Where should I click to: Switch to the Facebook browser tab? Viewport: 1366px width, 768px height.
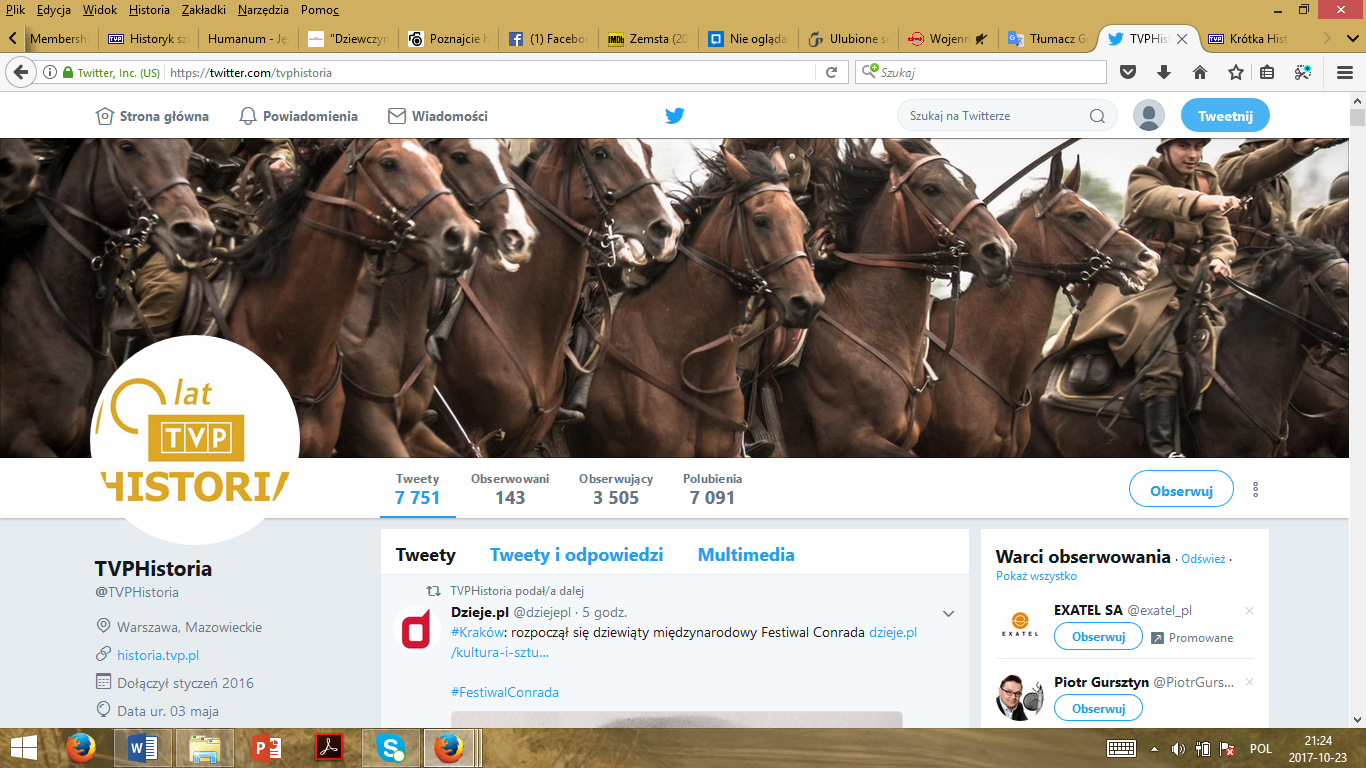point(546,39)
